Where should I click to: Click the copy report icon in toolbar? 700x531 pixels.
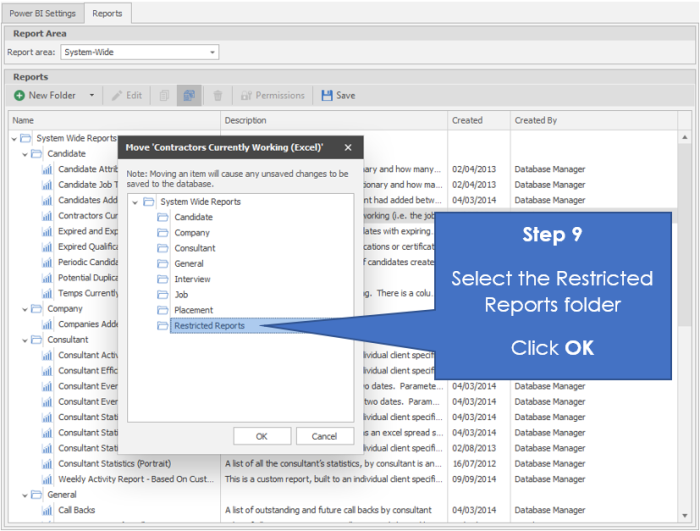[x=163, y=96]
